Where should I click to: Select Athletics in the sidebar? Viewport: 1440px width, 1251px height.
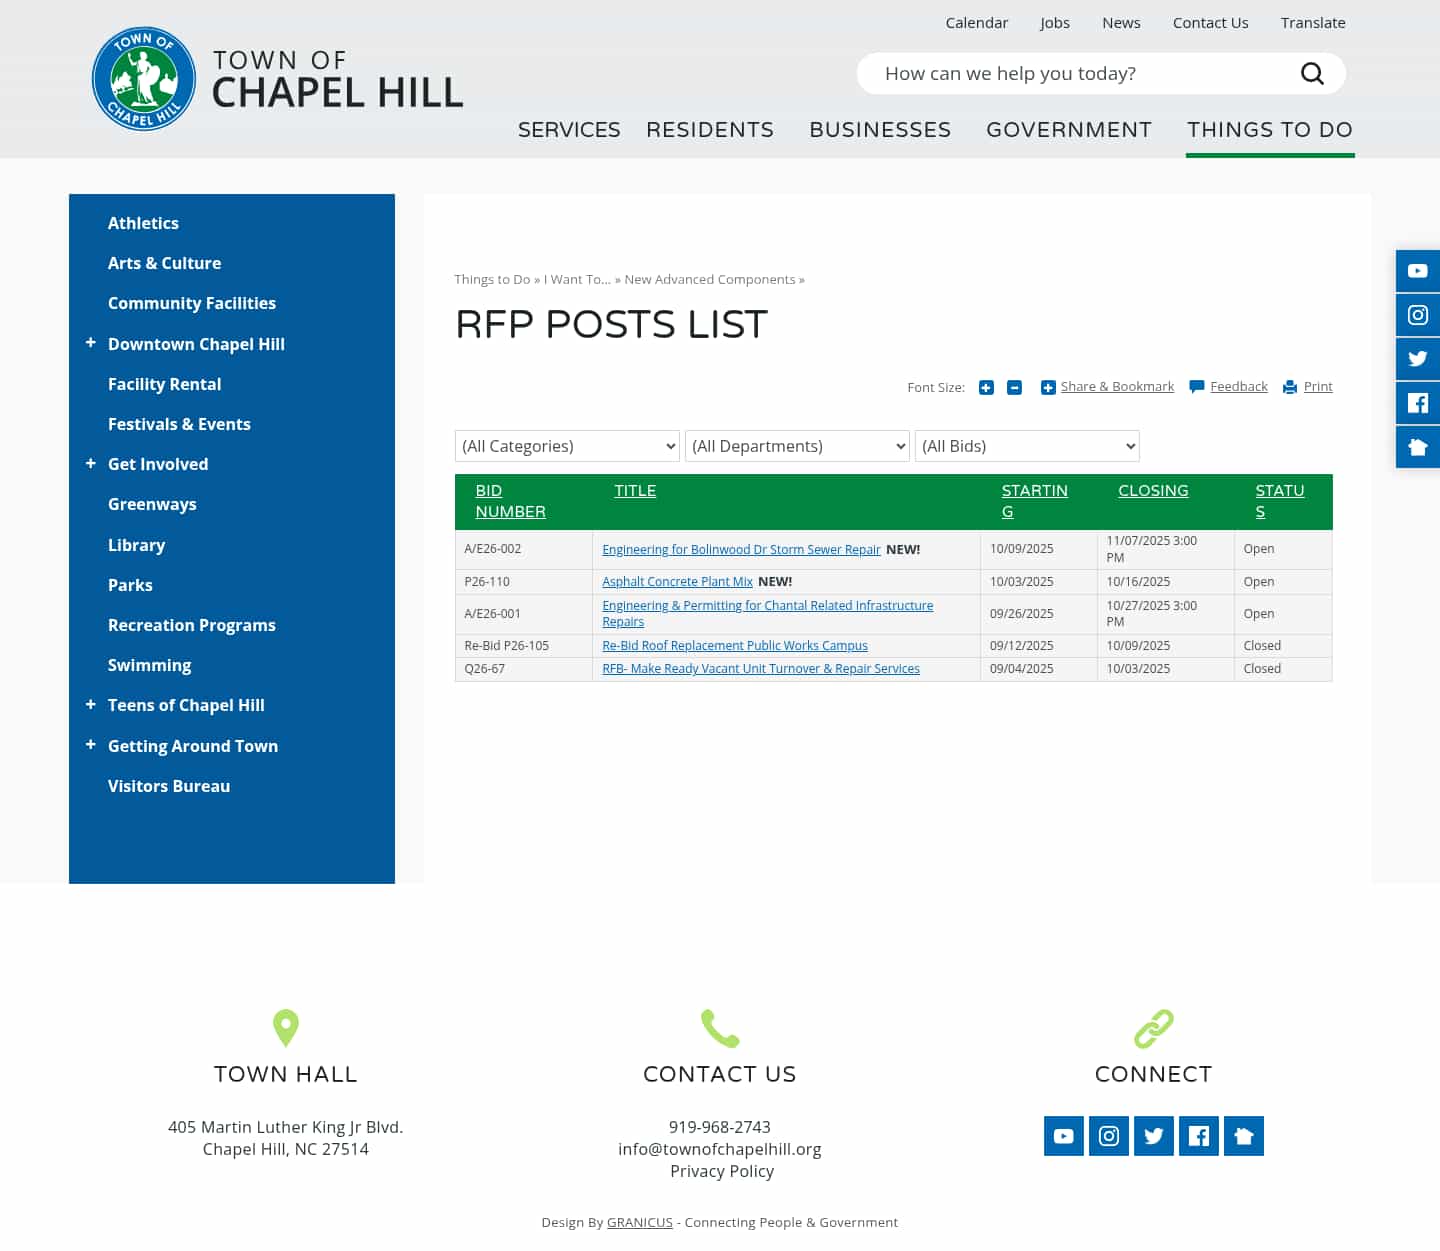click(x=143, y=223)
